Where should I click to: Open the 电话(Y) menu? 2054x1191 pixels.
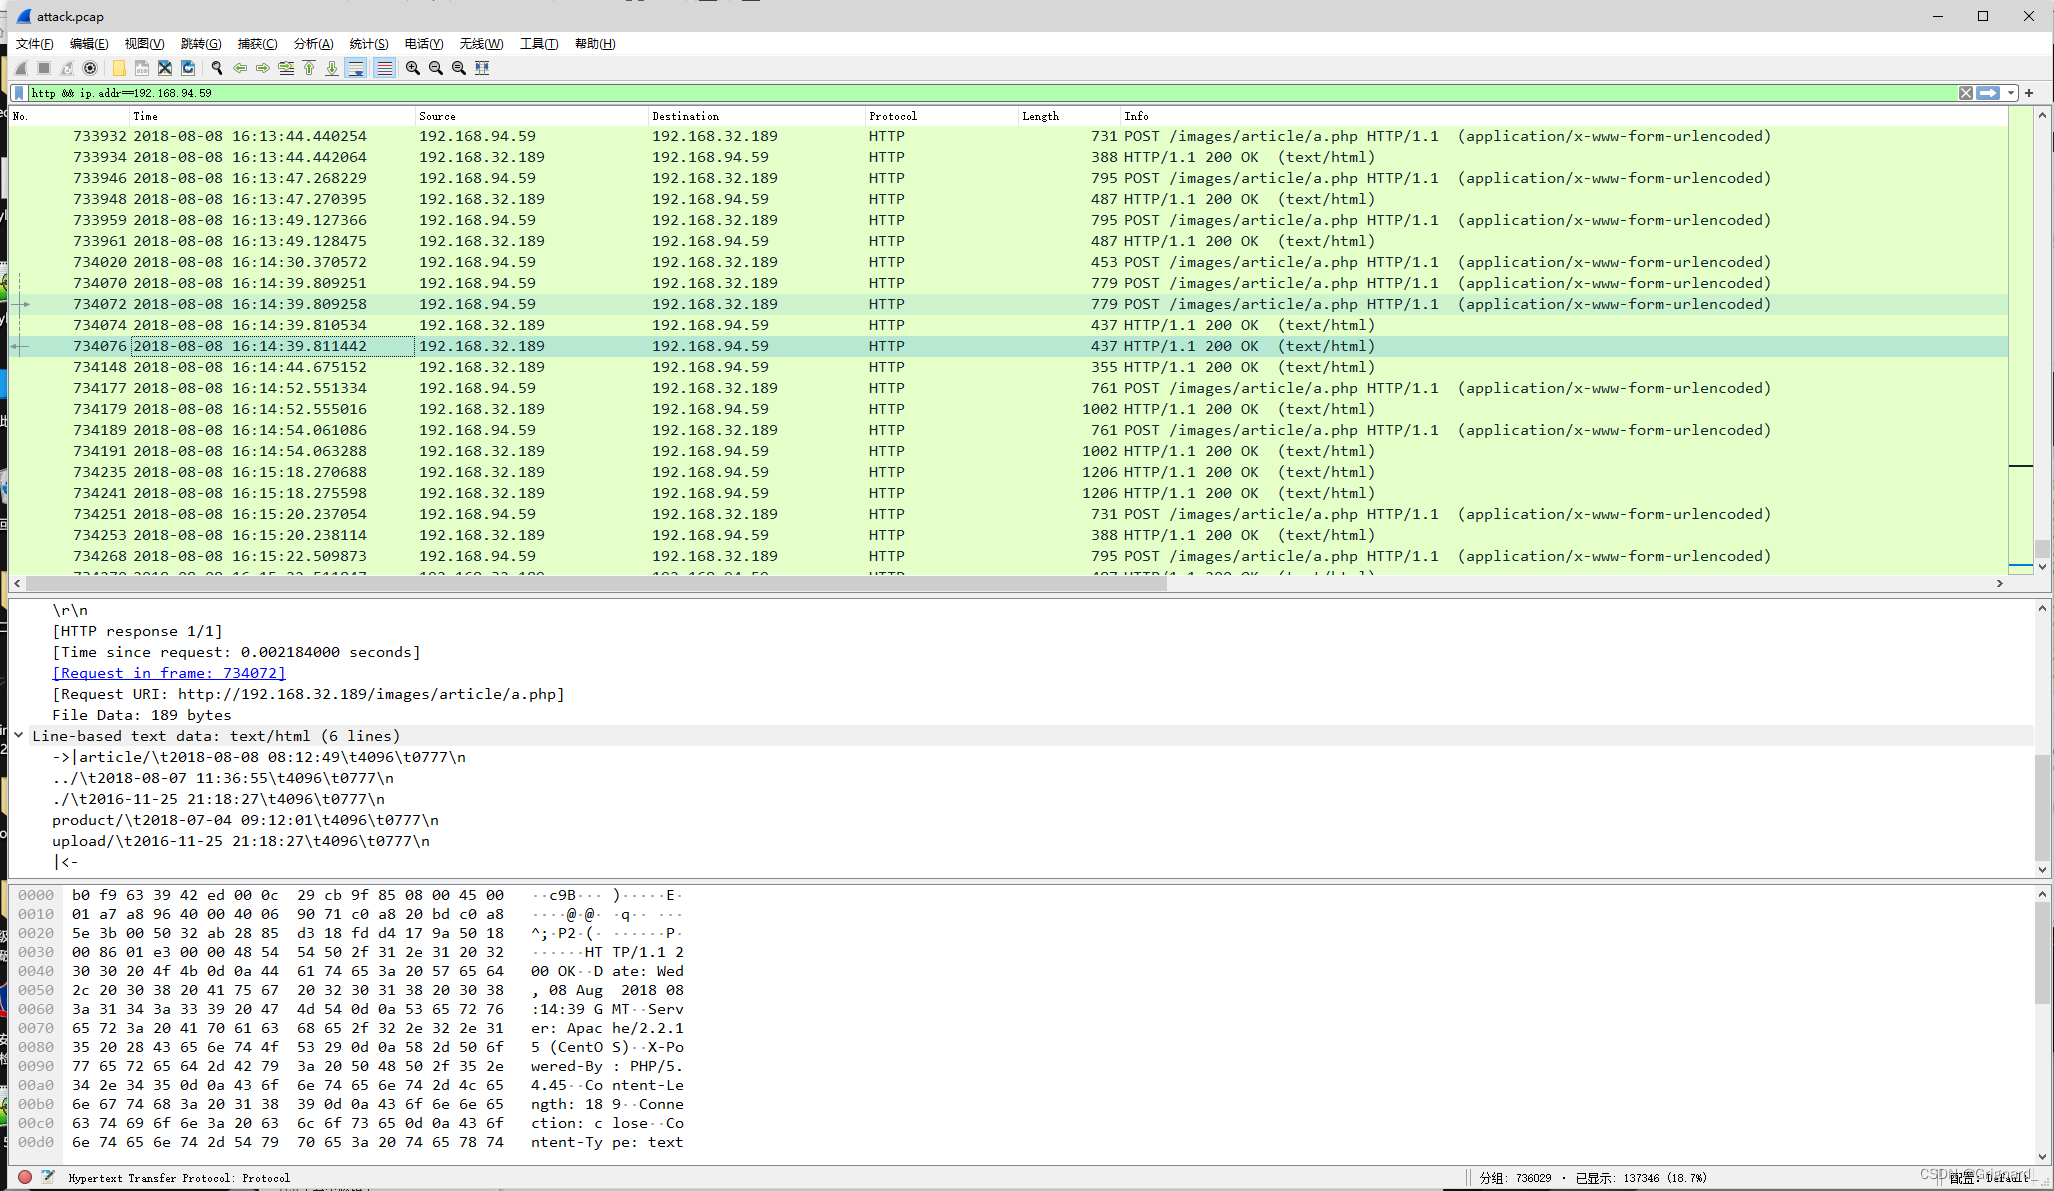pos(424,44)
